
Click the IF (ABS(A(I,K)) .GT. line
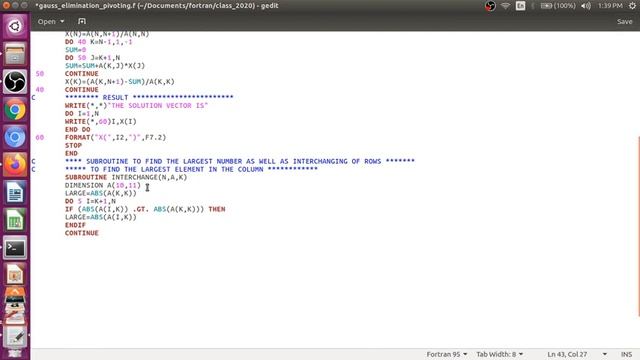pos(145,209)
